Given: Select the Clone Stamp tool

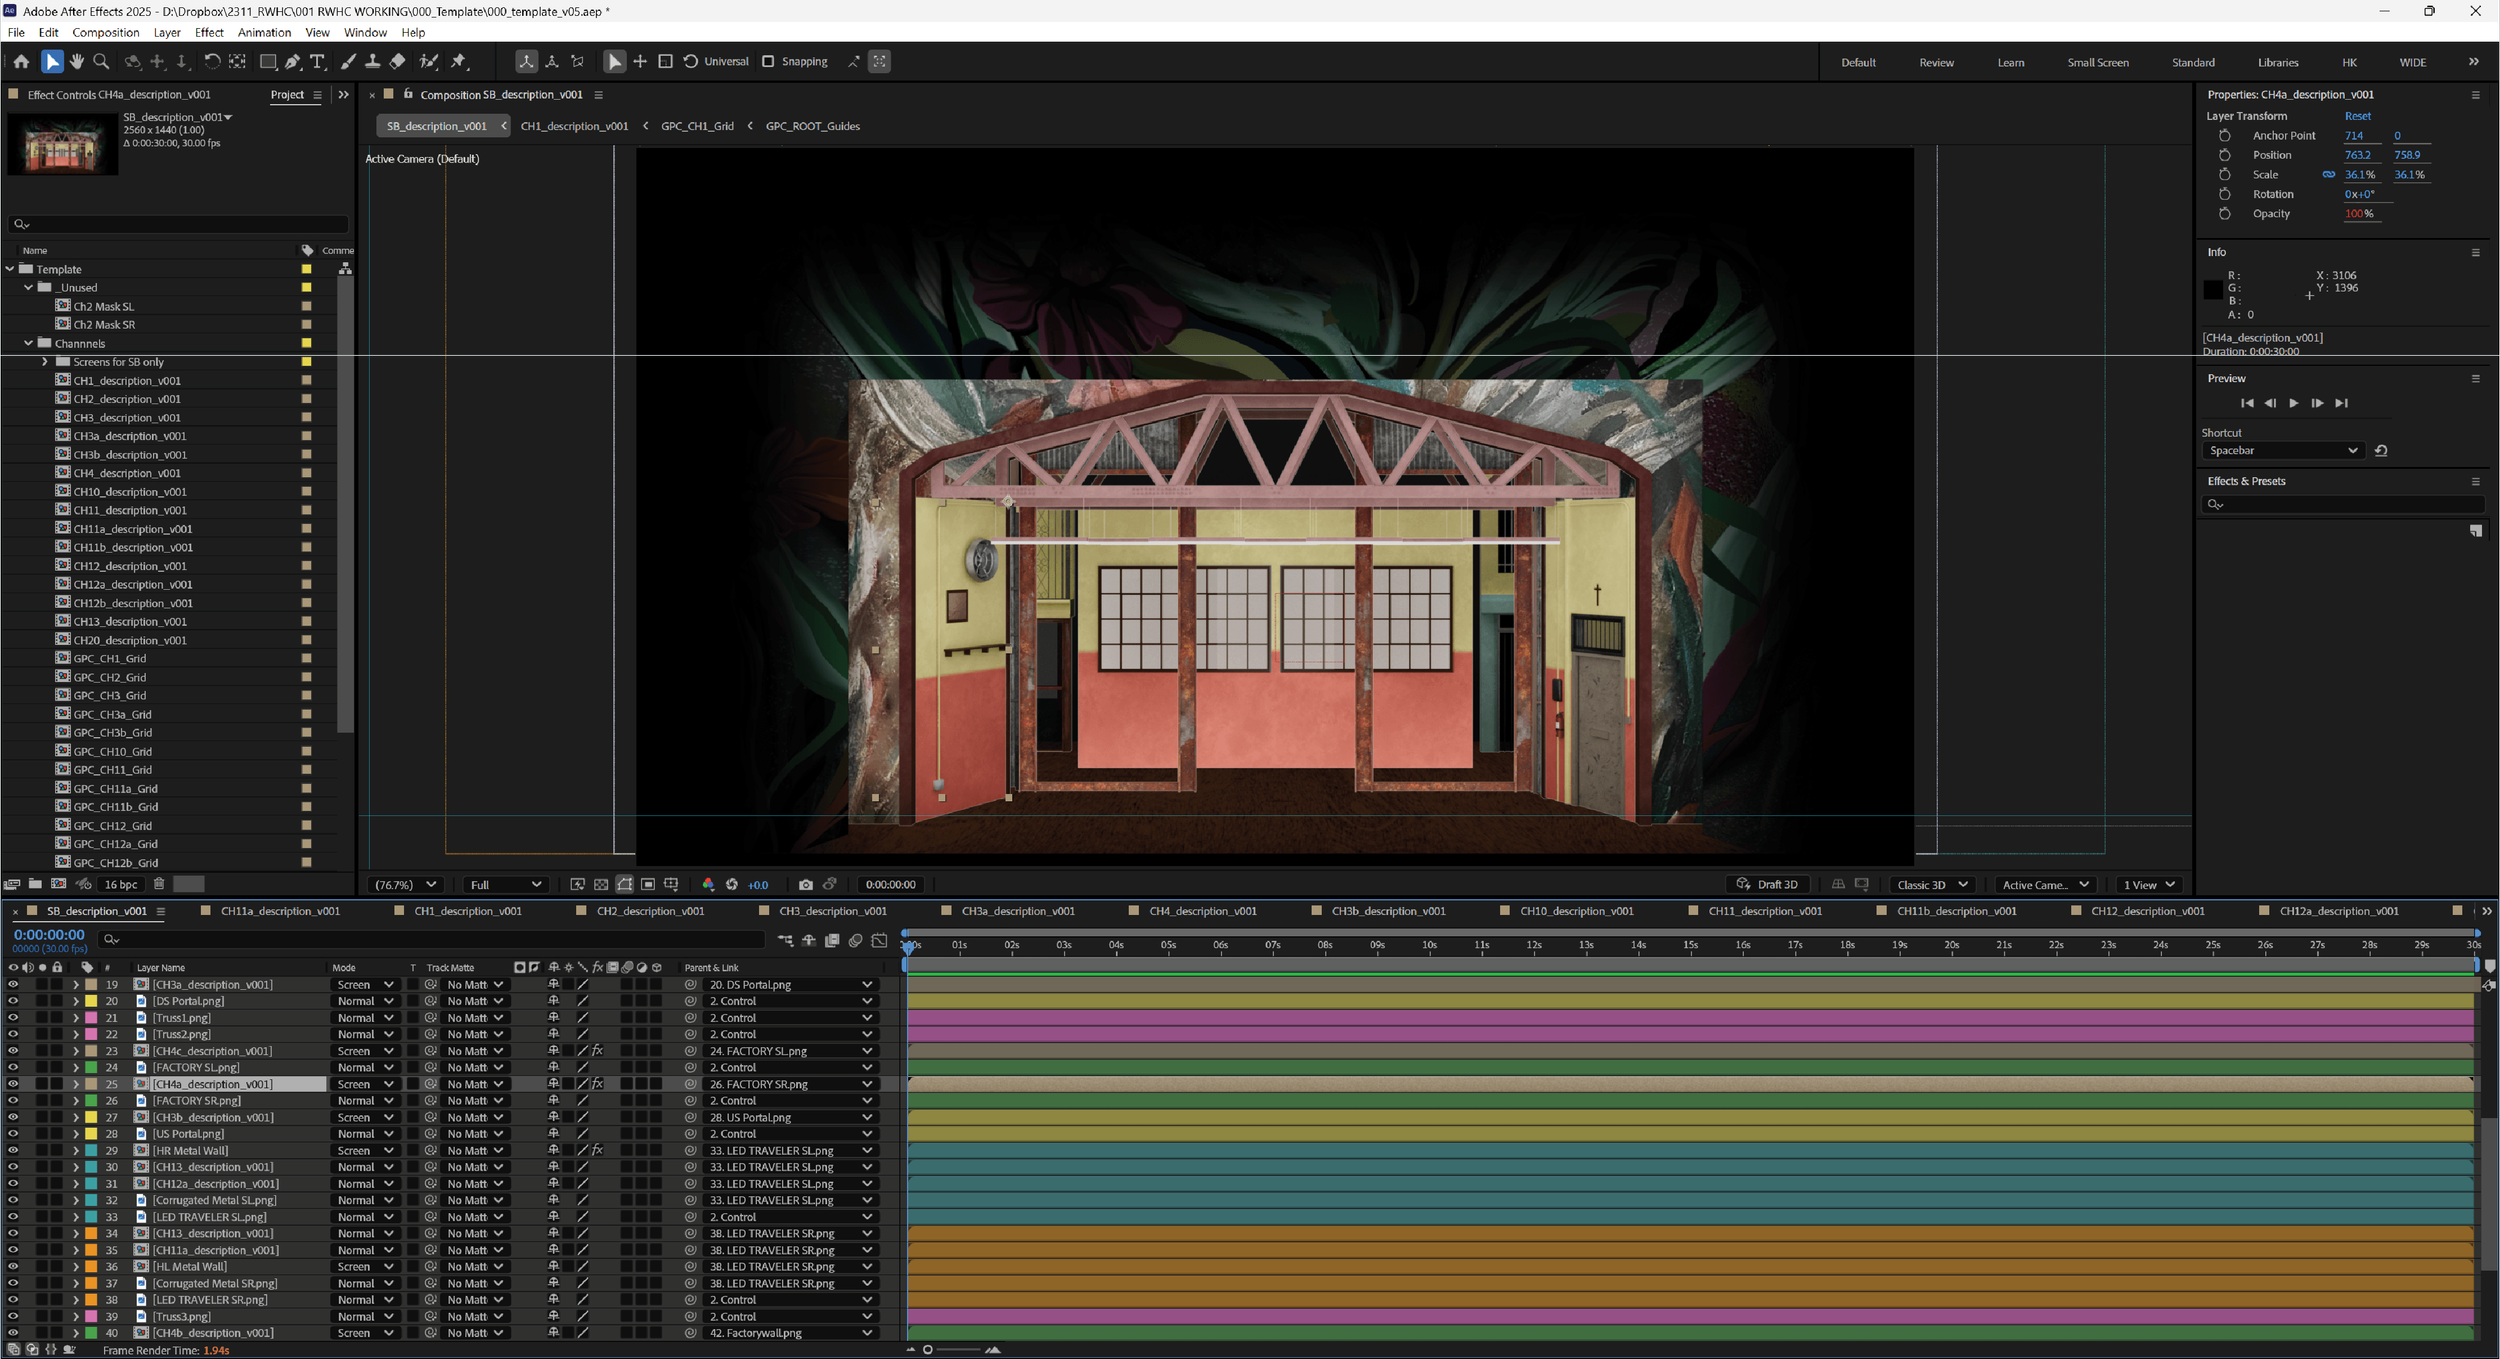Looking at the screenshot, I should pos(372,62).
